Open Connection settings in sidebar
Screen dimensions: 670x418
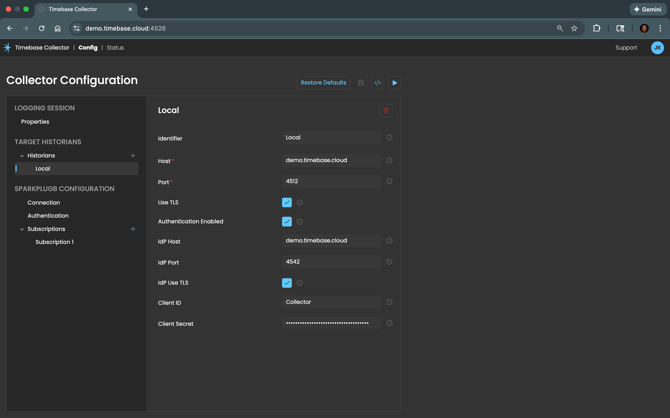(x=44, y=202)
